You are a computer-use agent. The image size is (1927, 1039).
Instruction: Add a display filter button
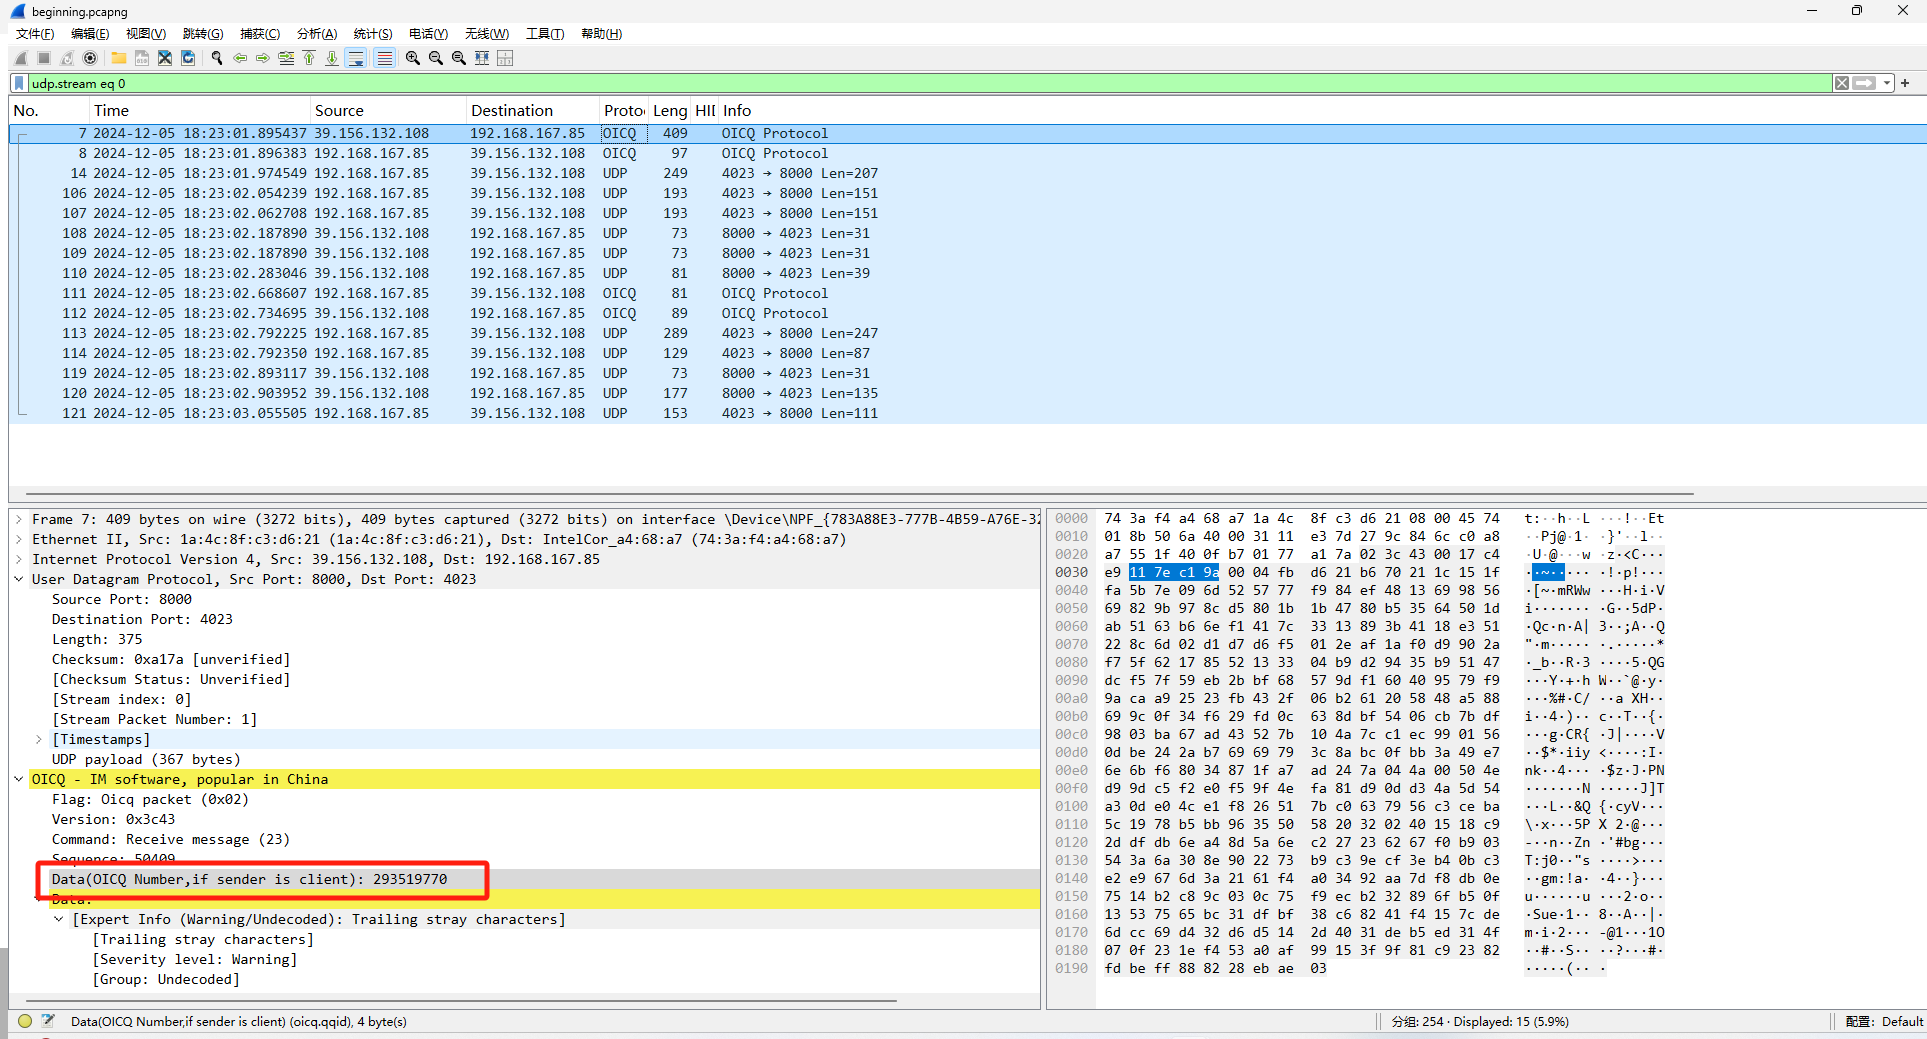1905,83
